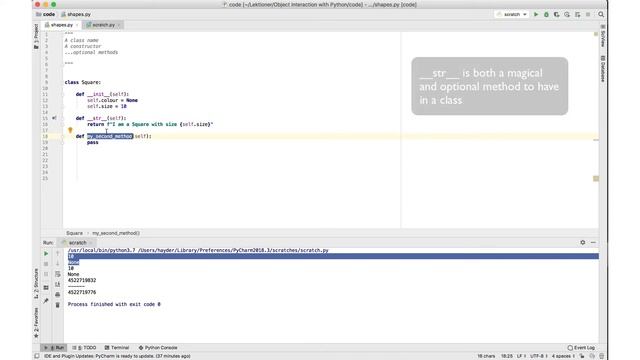Click the Down the Stack Trace arrow

[x=58, y=264]
